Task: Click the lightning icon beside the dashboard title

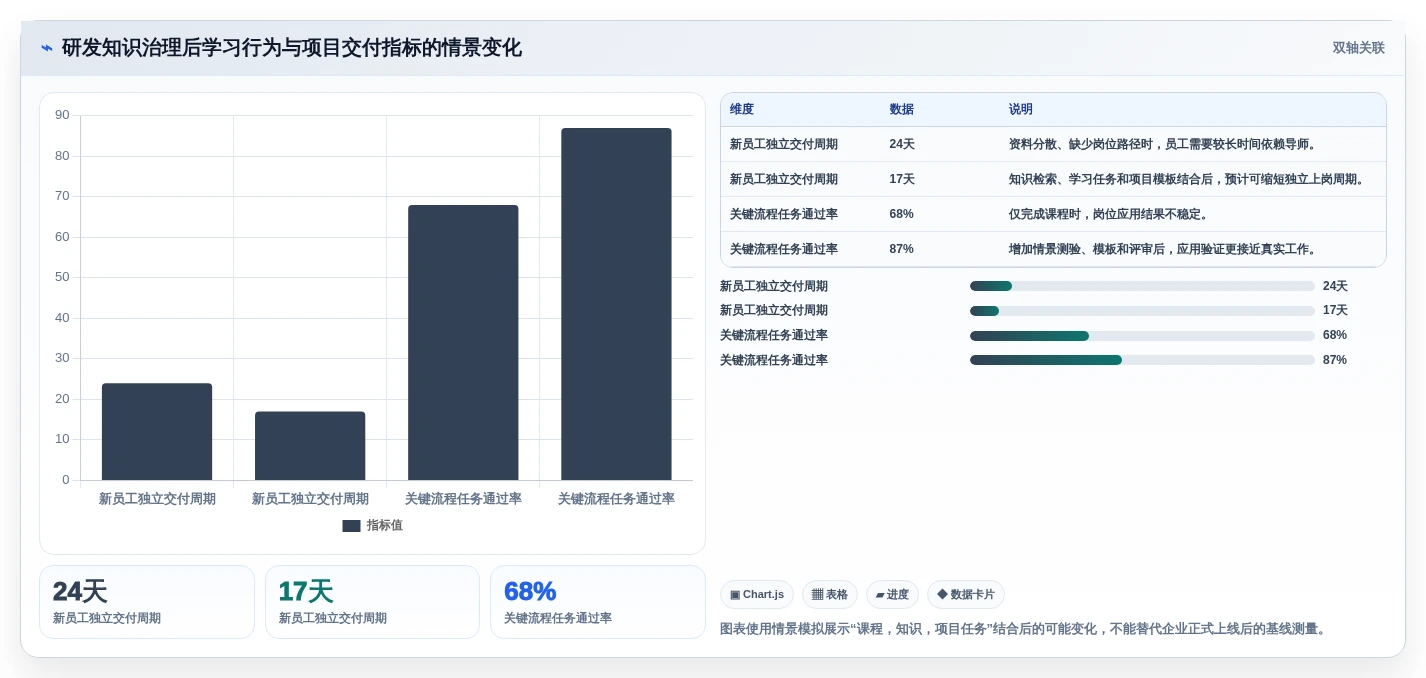Action: (x=47, y=48)
